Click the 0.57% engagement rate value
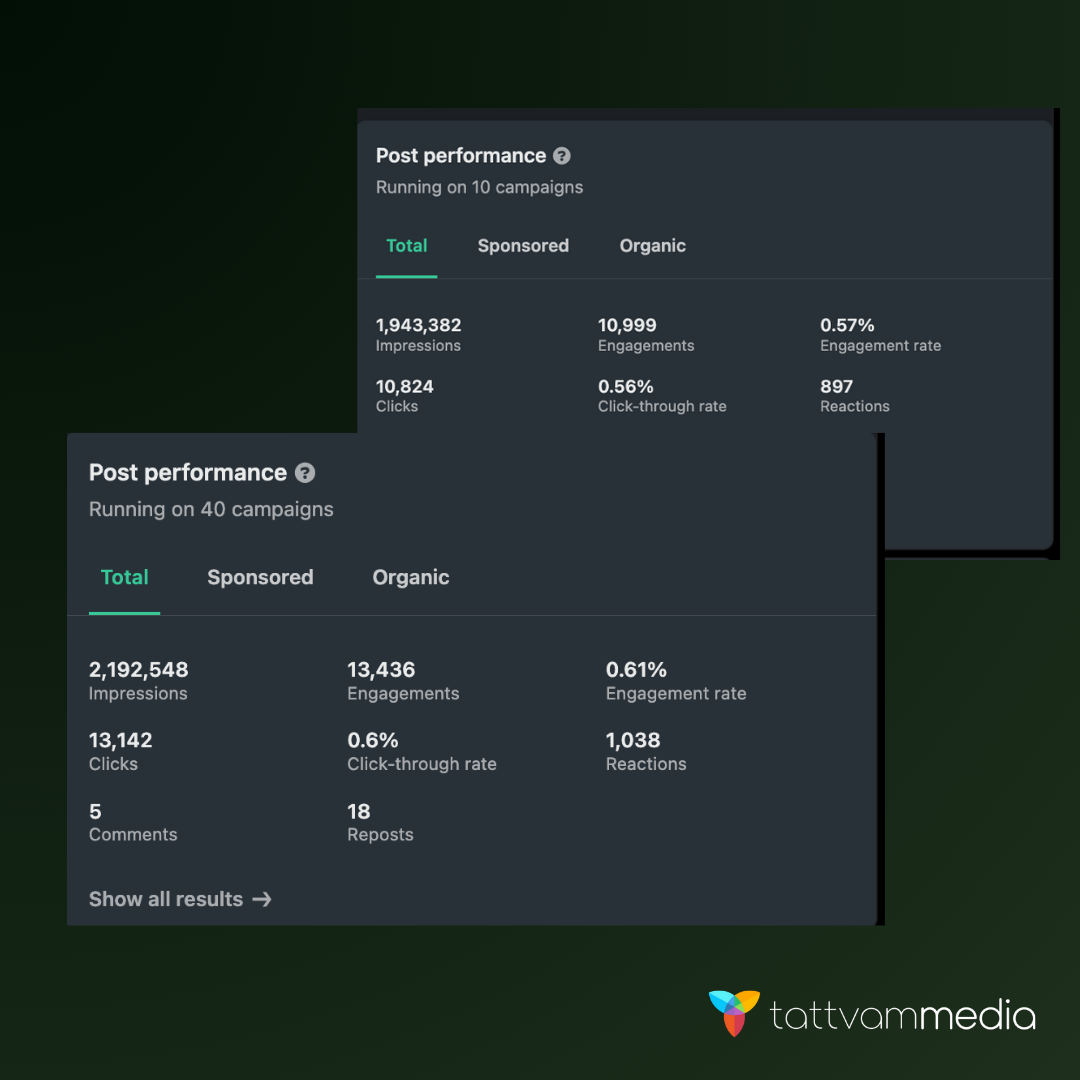 pyautogui.click(x=847, y=325)
